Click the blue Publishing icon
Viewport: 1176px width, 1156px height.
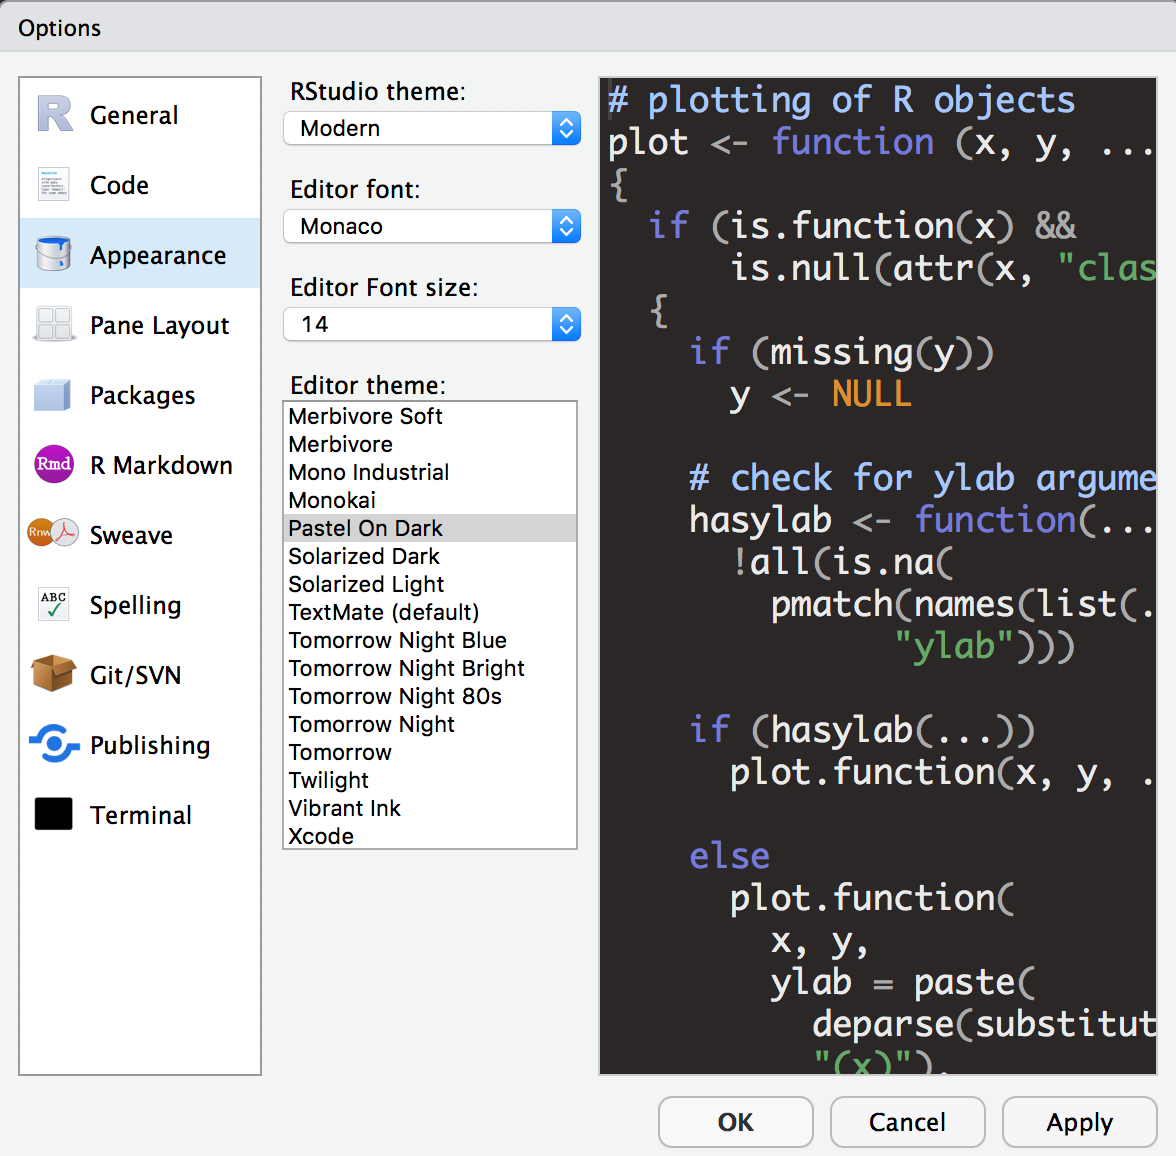(53, 744)
